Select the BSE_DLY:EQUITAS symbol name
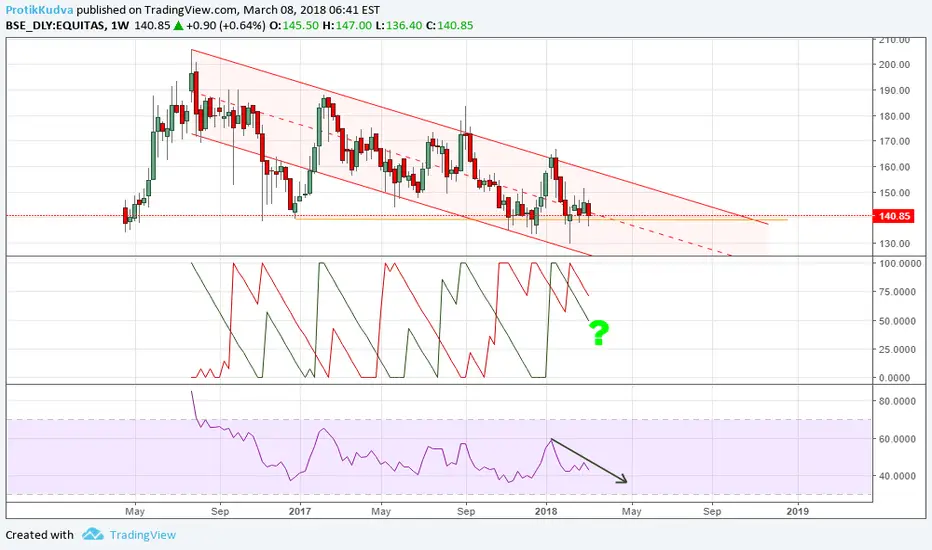The width and height of the screenshot is (932, 550). pos(56,26)
